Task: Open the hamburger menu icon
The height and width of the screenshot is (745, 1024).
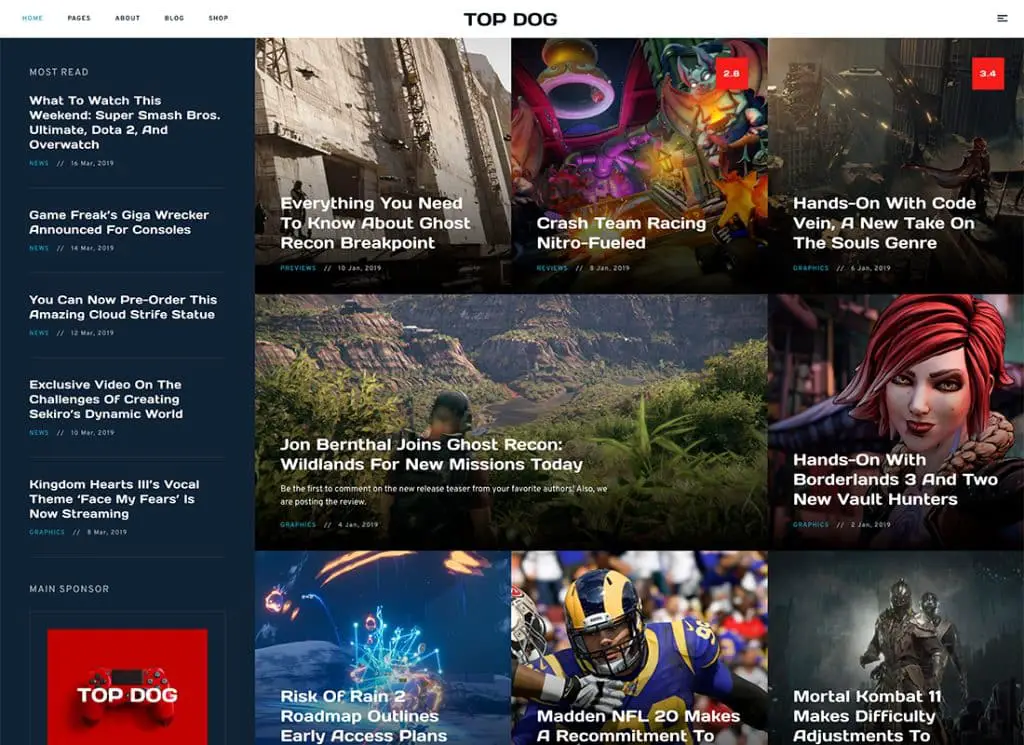Action: [1002, 18]
